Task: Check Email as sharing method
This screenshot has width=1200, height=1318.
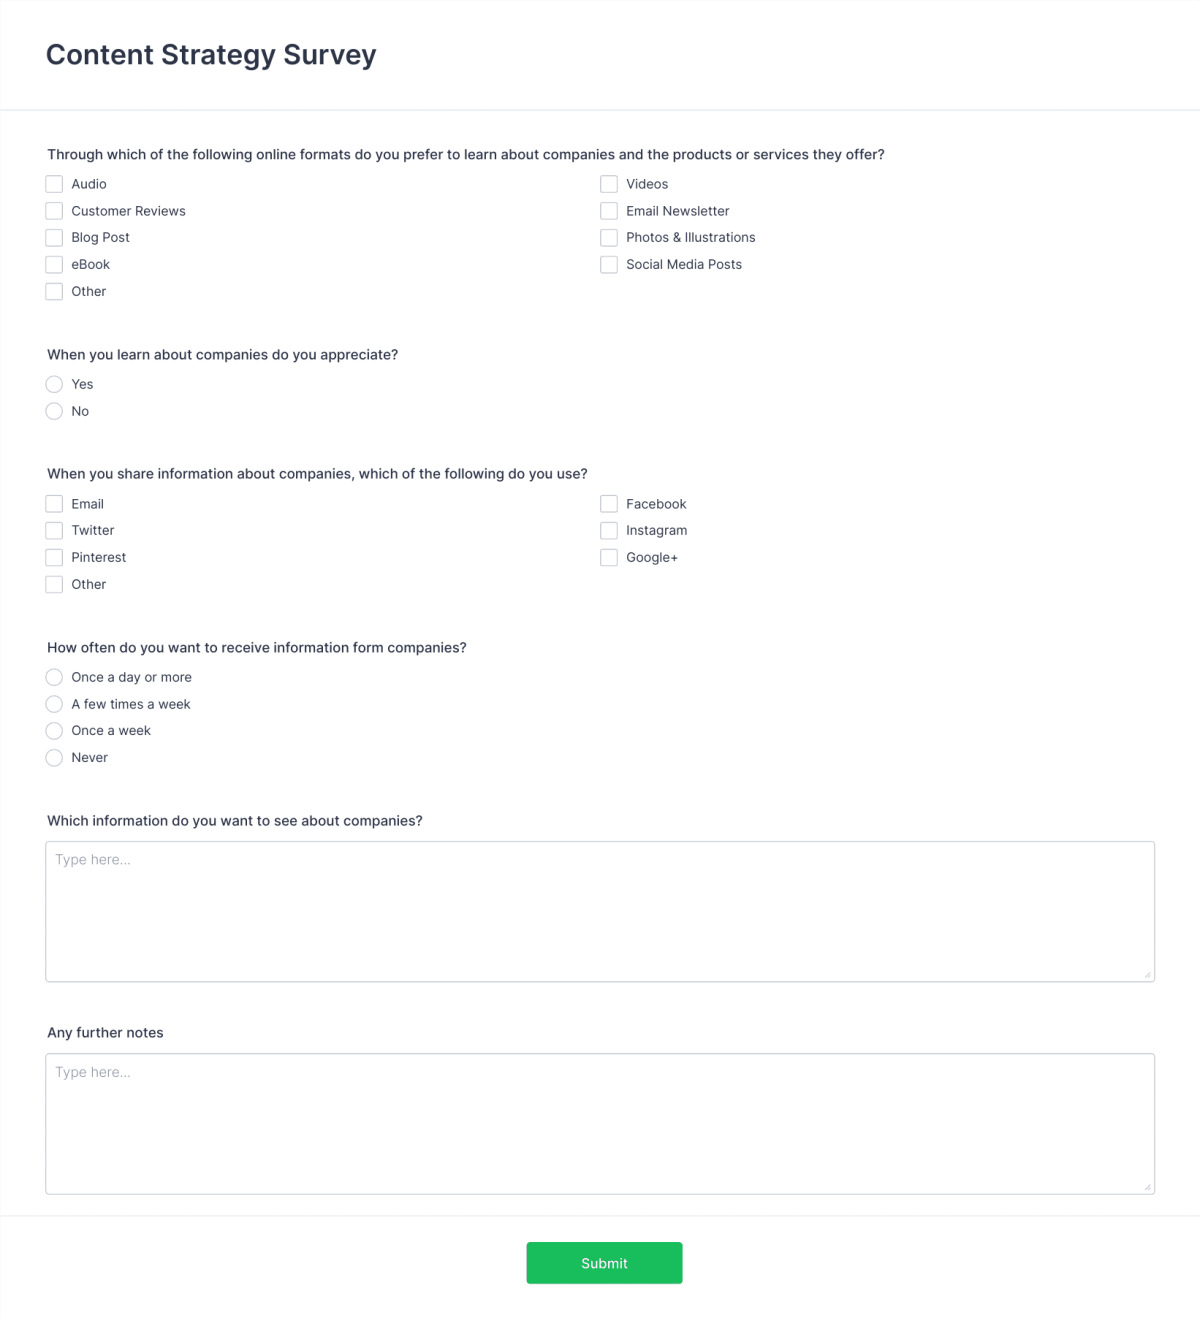Action: (x=54, y=503)
